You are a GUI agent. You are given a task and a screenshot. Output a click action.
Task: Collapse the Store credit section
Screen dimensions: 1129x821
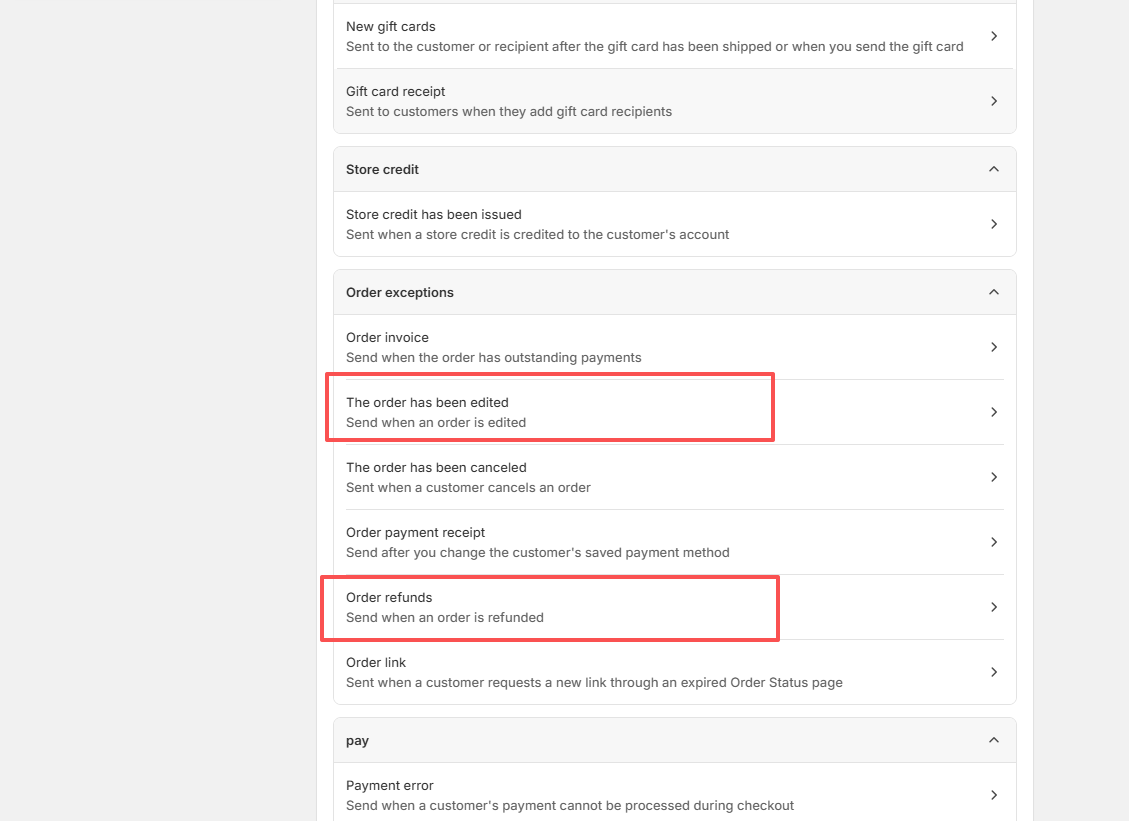(993, 169)
